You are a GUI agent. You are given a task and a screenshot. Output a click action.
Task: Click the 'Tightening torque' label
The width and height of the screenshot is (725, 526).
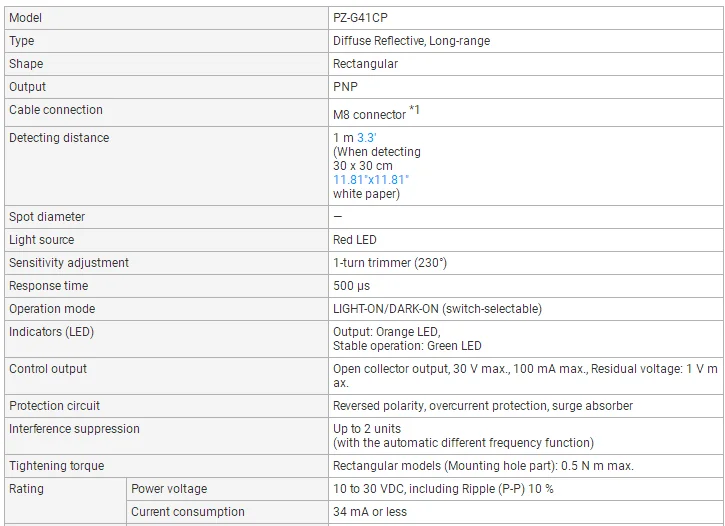56,466
